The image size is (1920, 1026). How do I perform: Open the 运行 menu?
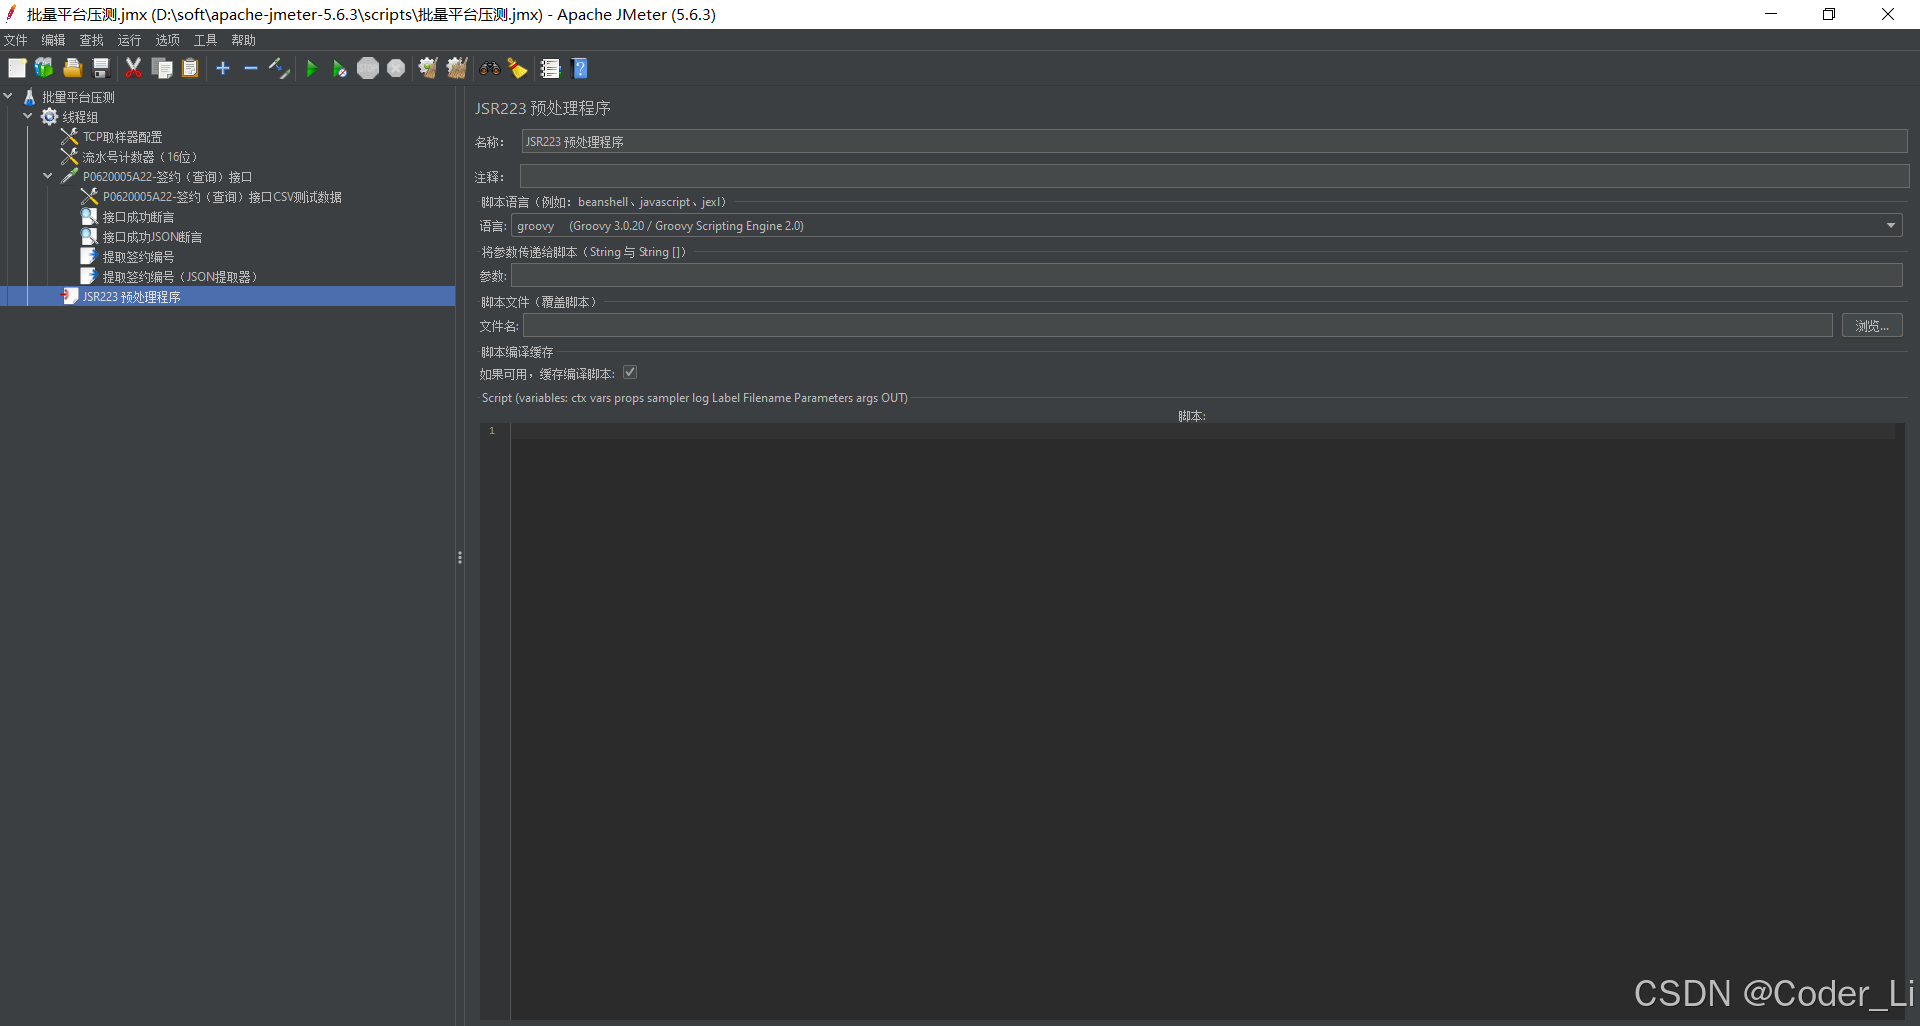click(x=129, y=40)
